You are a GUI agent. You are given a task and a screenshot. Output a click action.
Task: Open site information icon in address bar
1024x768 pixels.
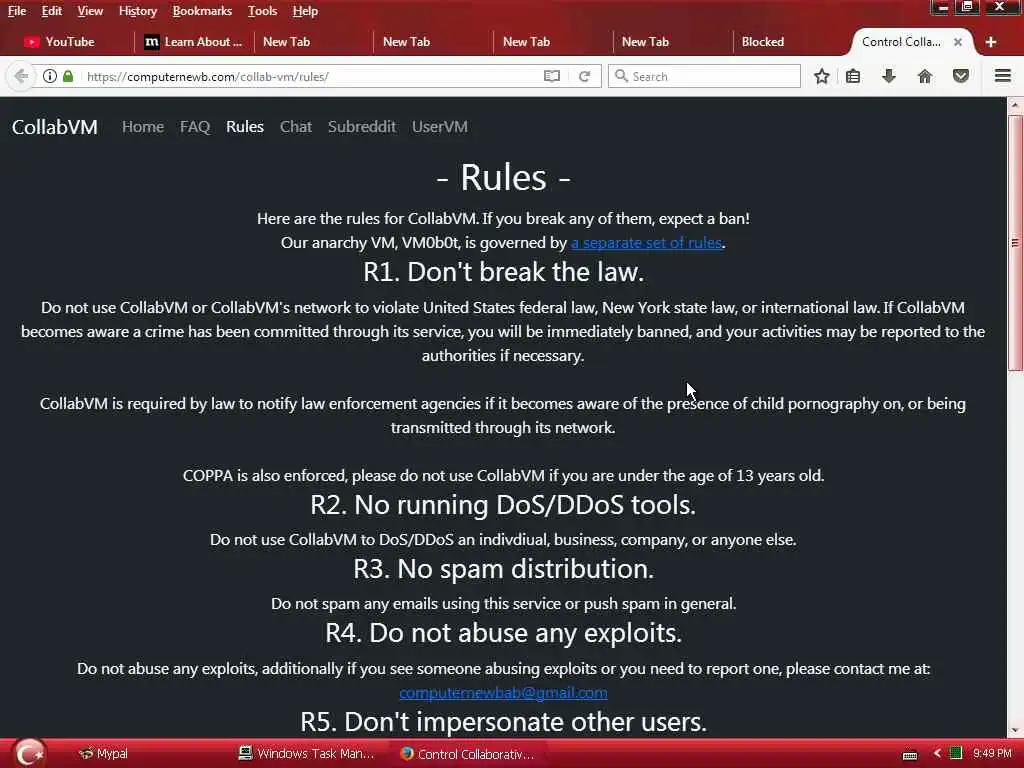(x=50, y=76)
